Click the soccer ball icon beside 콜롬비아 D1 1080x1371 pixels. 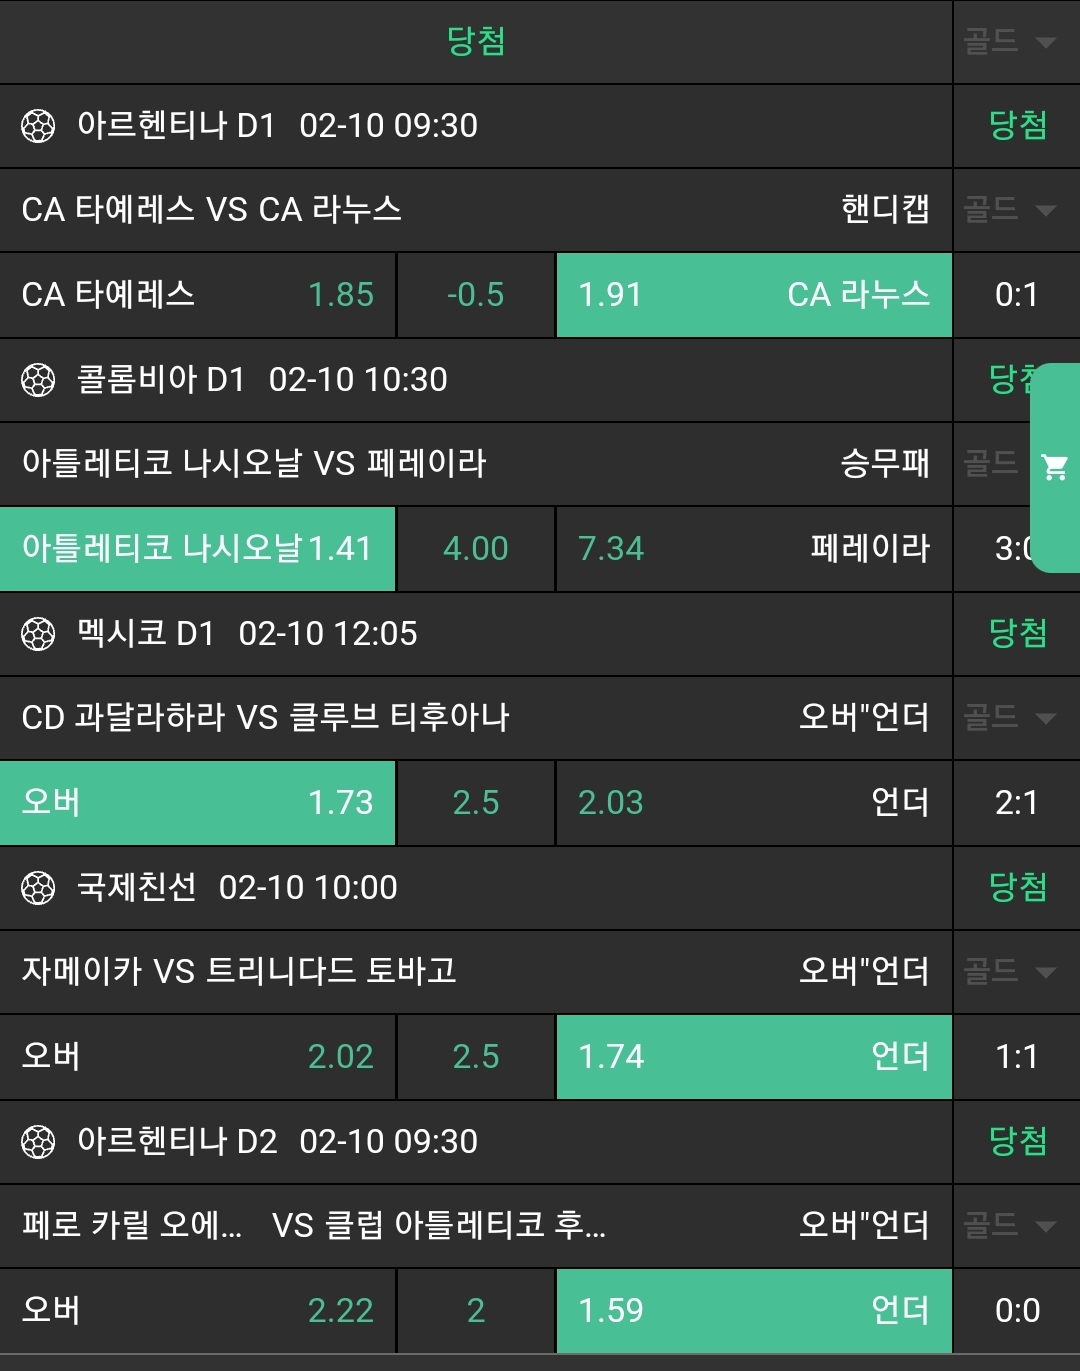click(38, 380)
